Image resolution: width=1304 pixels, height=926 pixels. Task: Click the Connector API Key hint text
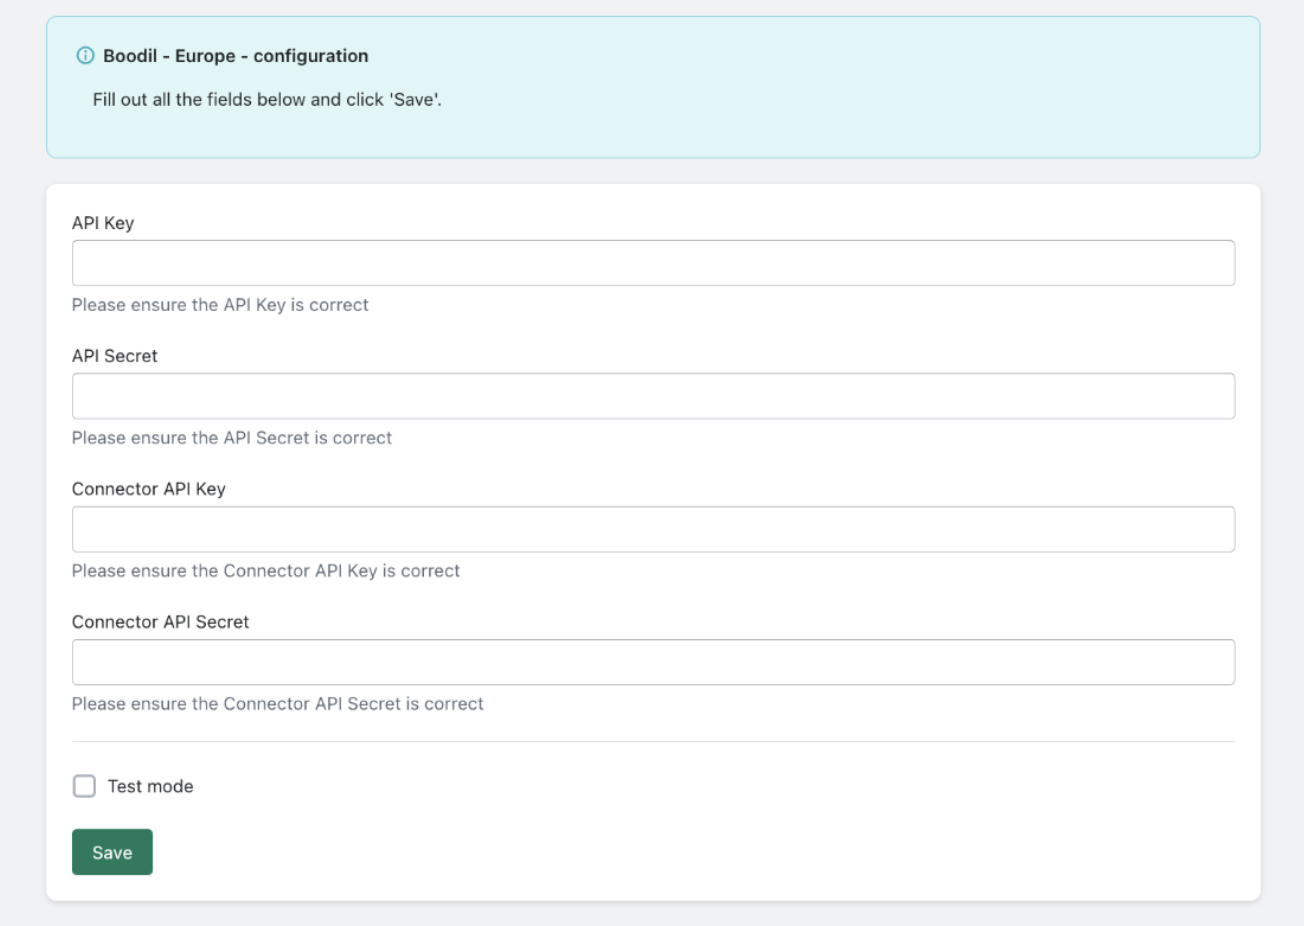pyautogui.click(x=266, y=571)
